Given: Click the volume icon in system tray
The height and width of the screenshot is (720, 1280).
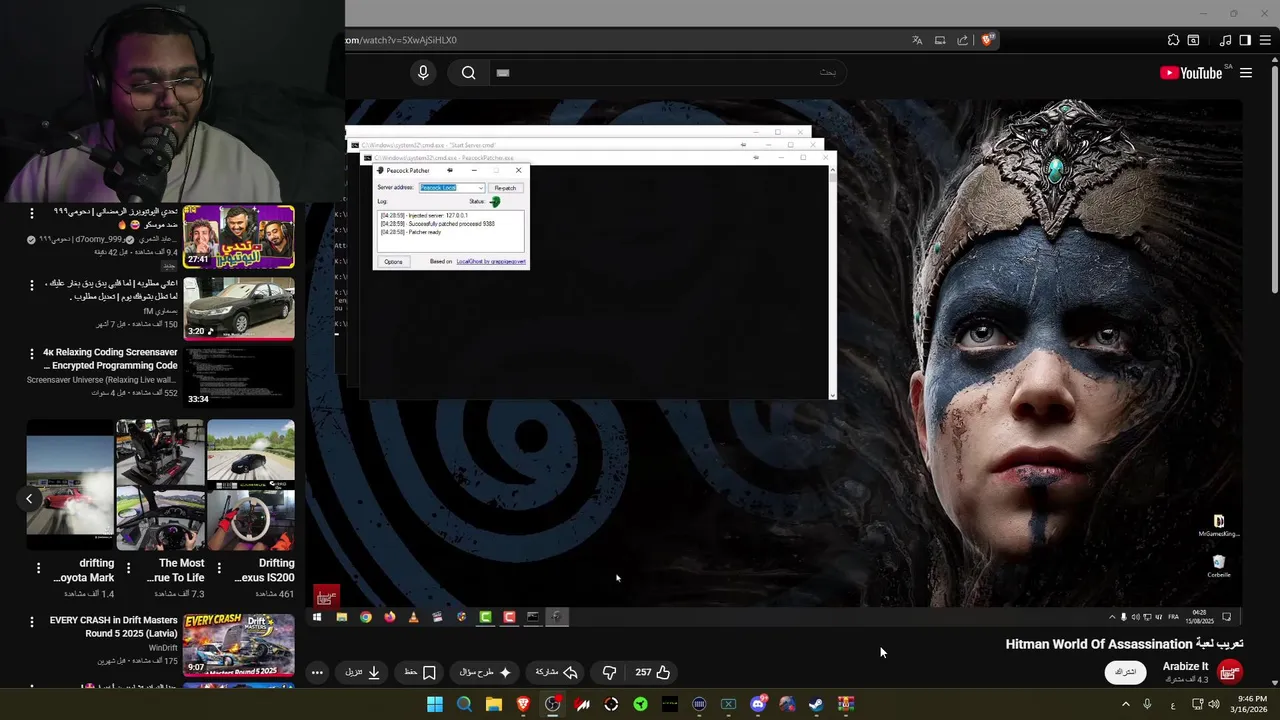Looking at the screenshot, I should (x=1214, y=704).
